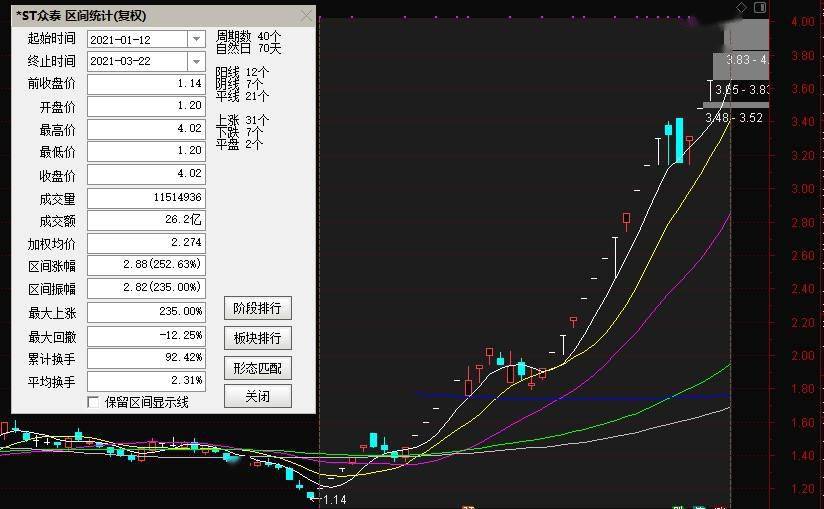Enable the 保留区间显示线 checkbox
The width and height of the screenshot is (824, 509).
pyautogui.click(x=94, y=402)
